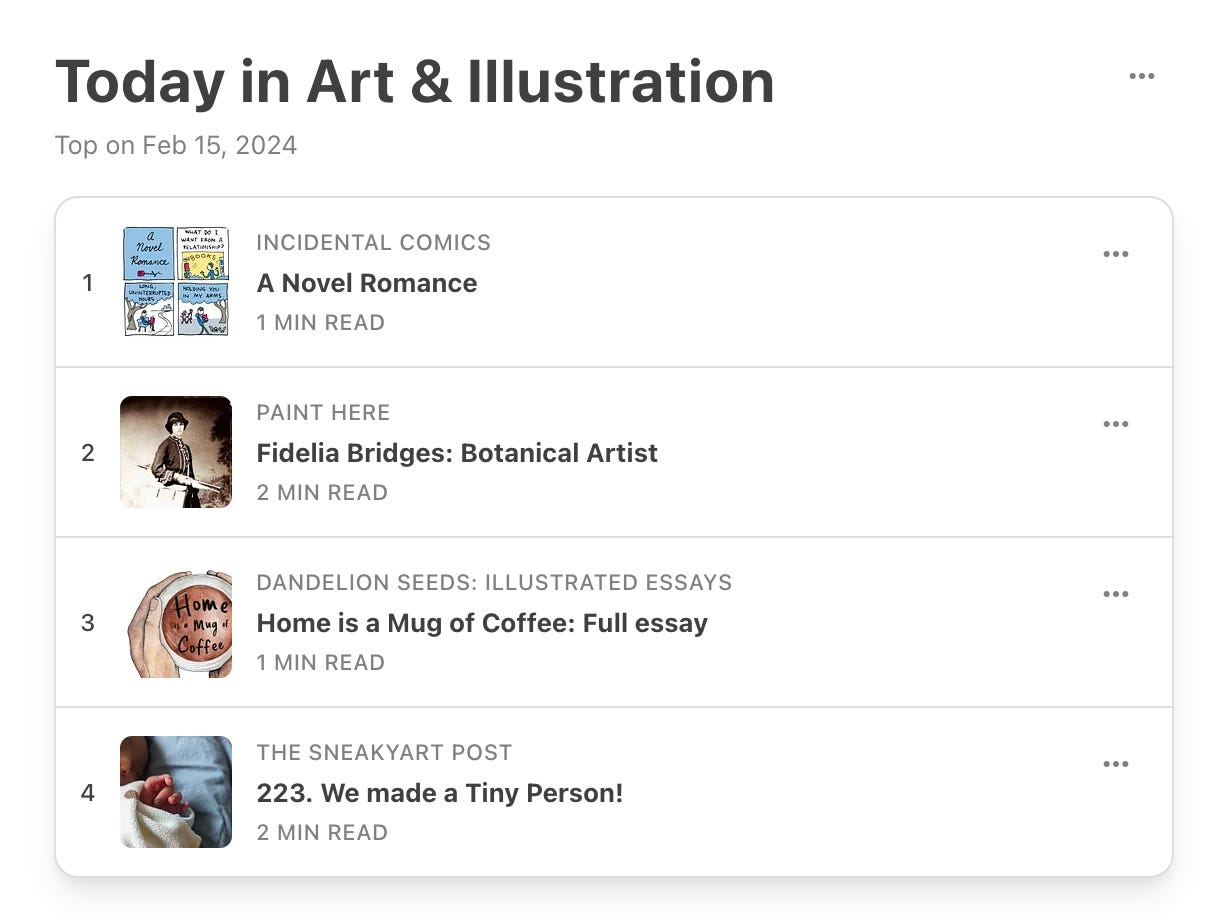Visit Dandelion Seeds: Illustrated Essays publication

[494, 583]
